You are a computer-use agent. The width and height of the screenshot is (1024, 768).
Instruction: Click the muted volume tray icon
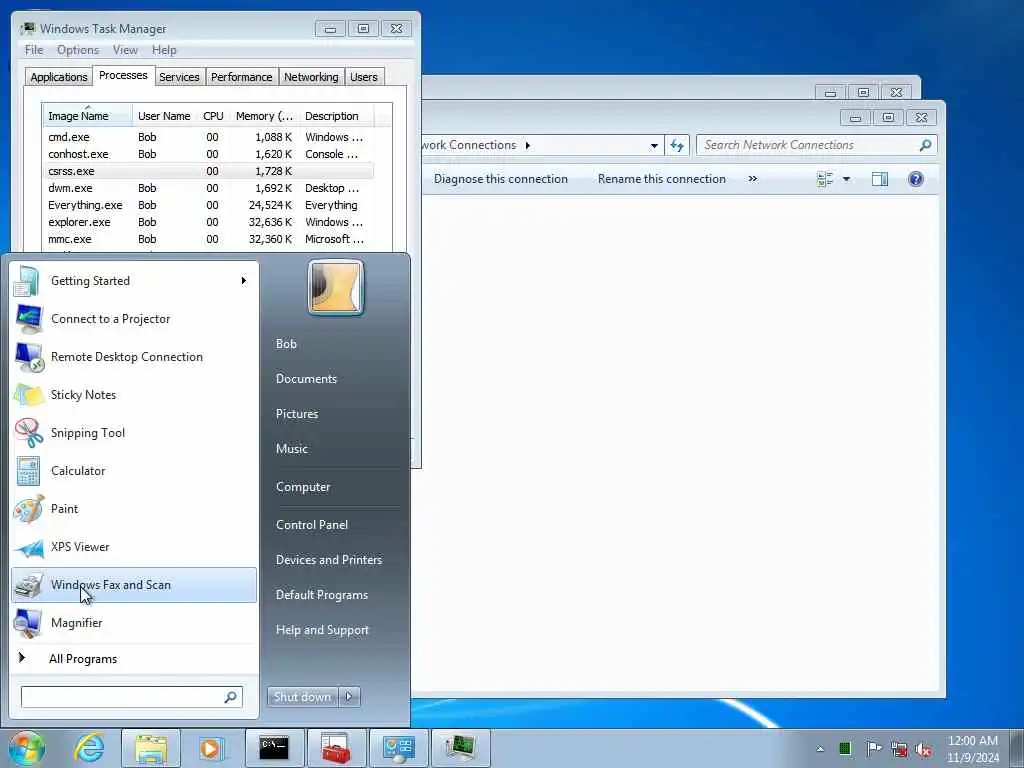click(923, 749)
